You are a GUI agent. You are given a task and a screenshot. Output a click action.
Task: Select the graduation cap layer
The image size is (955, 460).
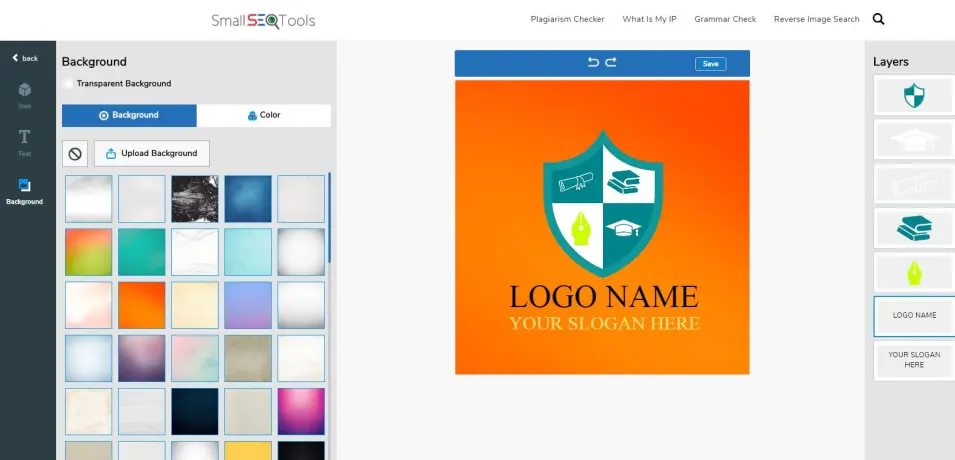(914, 140)
